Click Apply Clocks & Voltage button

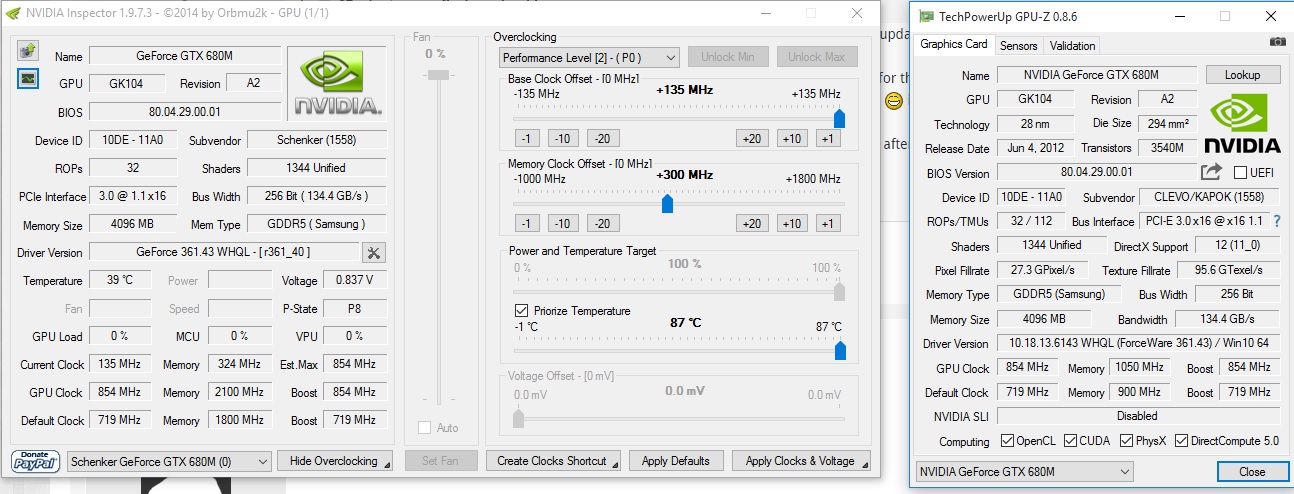pyautogui.click(x=802, y=461)
